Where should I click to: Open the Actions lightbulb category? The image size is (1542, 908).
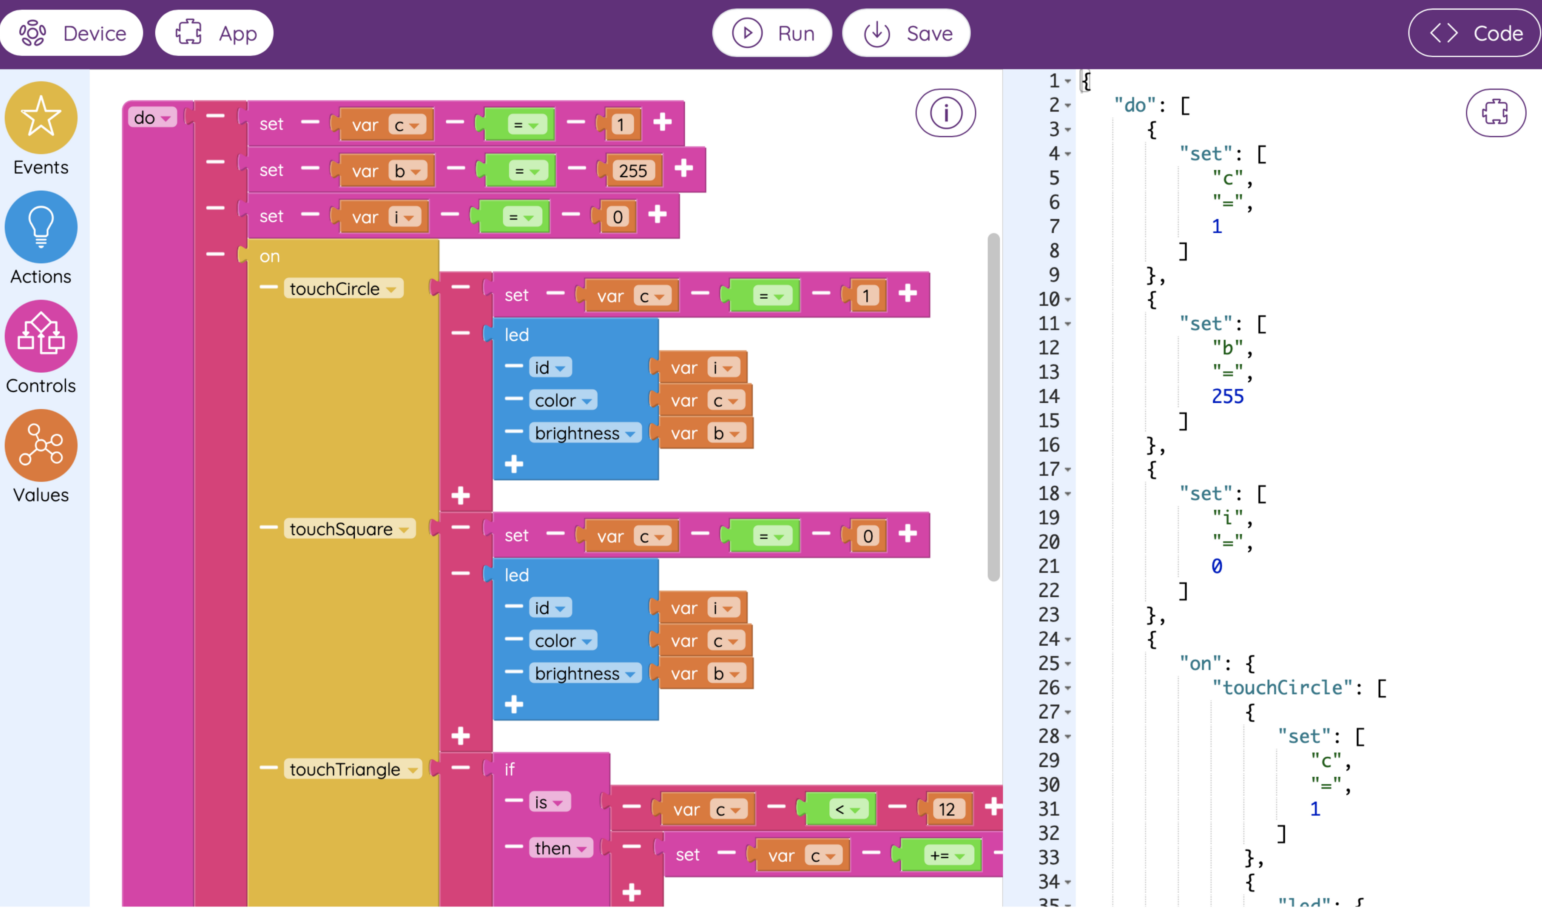coord(41,227)
